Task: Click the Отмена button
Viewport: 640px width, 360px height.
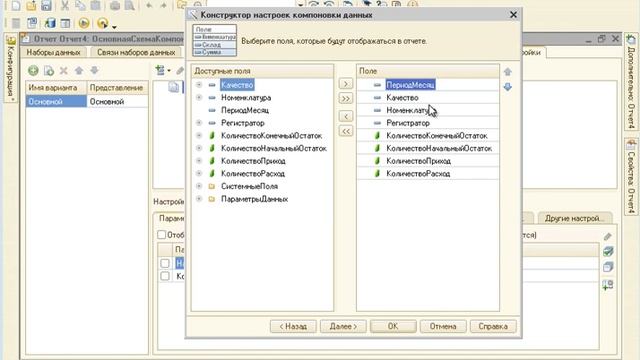Action: coord(443,327)
